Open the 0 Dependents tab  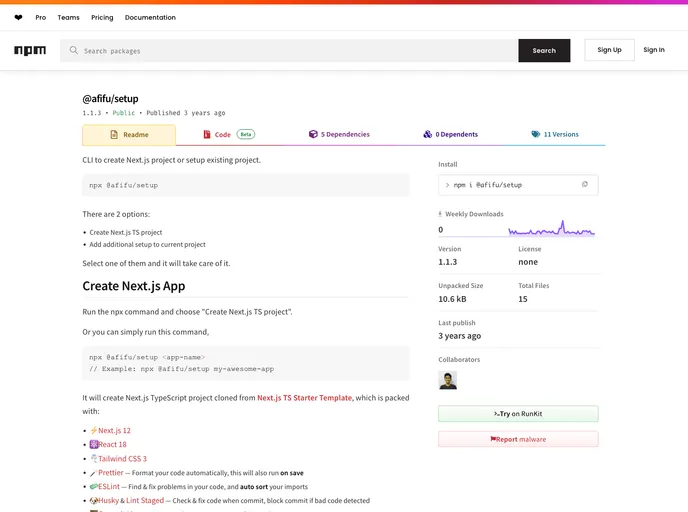450,134
